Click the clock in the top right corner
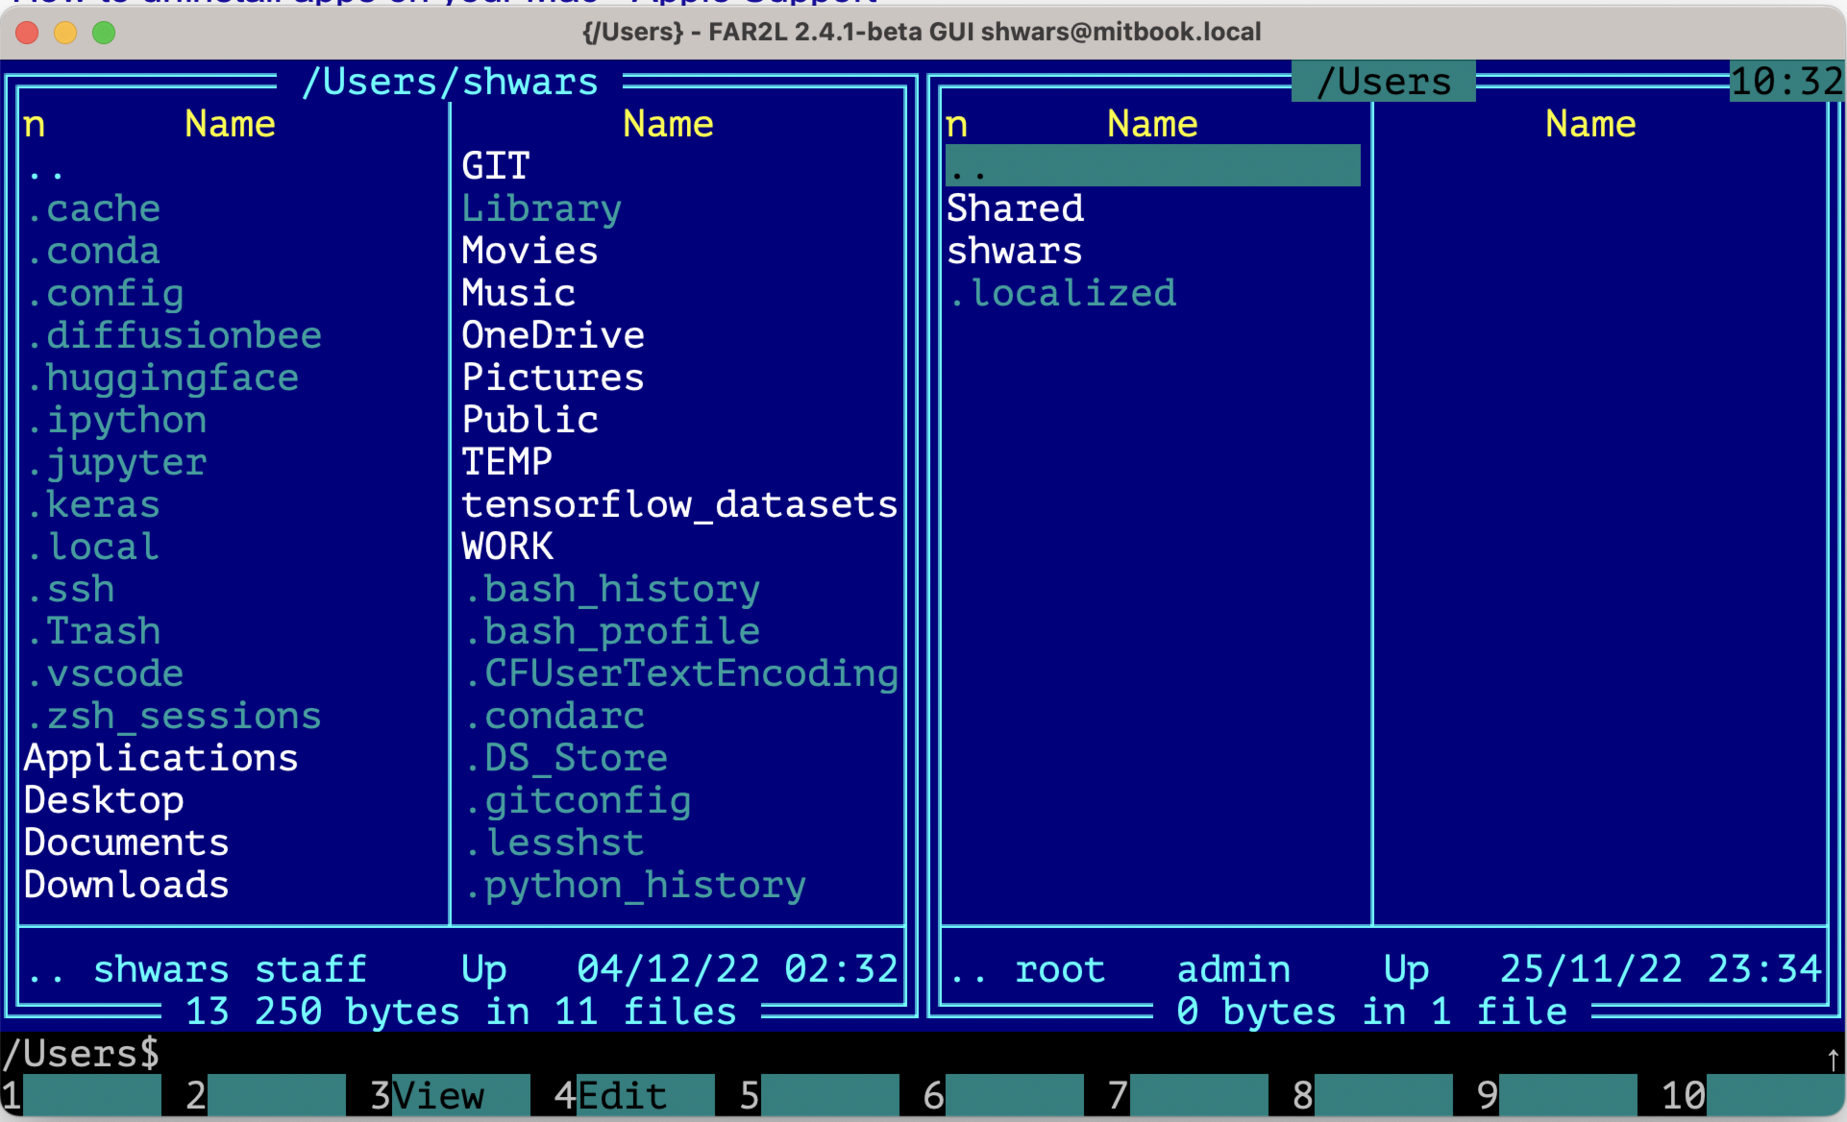Viewport: 1847px width, 1122px height. point(1786,82)
